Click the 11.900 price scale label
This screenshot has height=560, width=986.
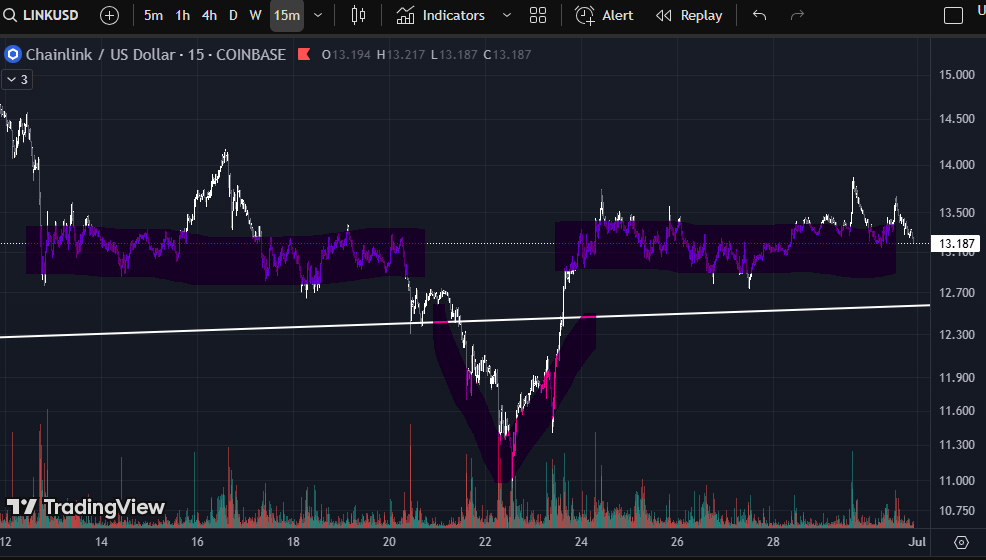point(956,378)
